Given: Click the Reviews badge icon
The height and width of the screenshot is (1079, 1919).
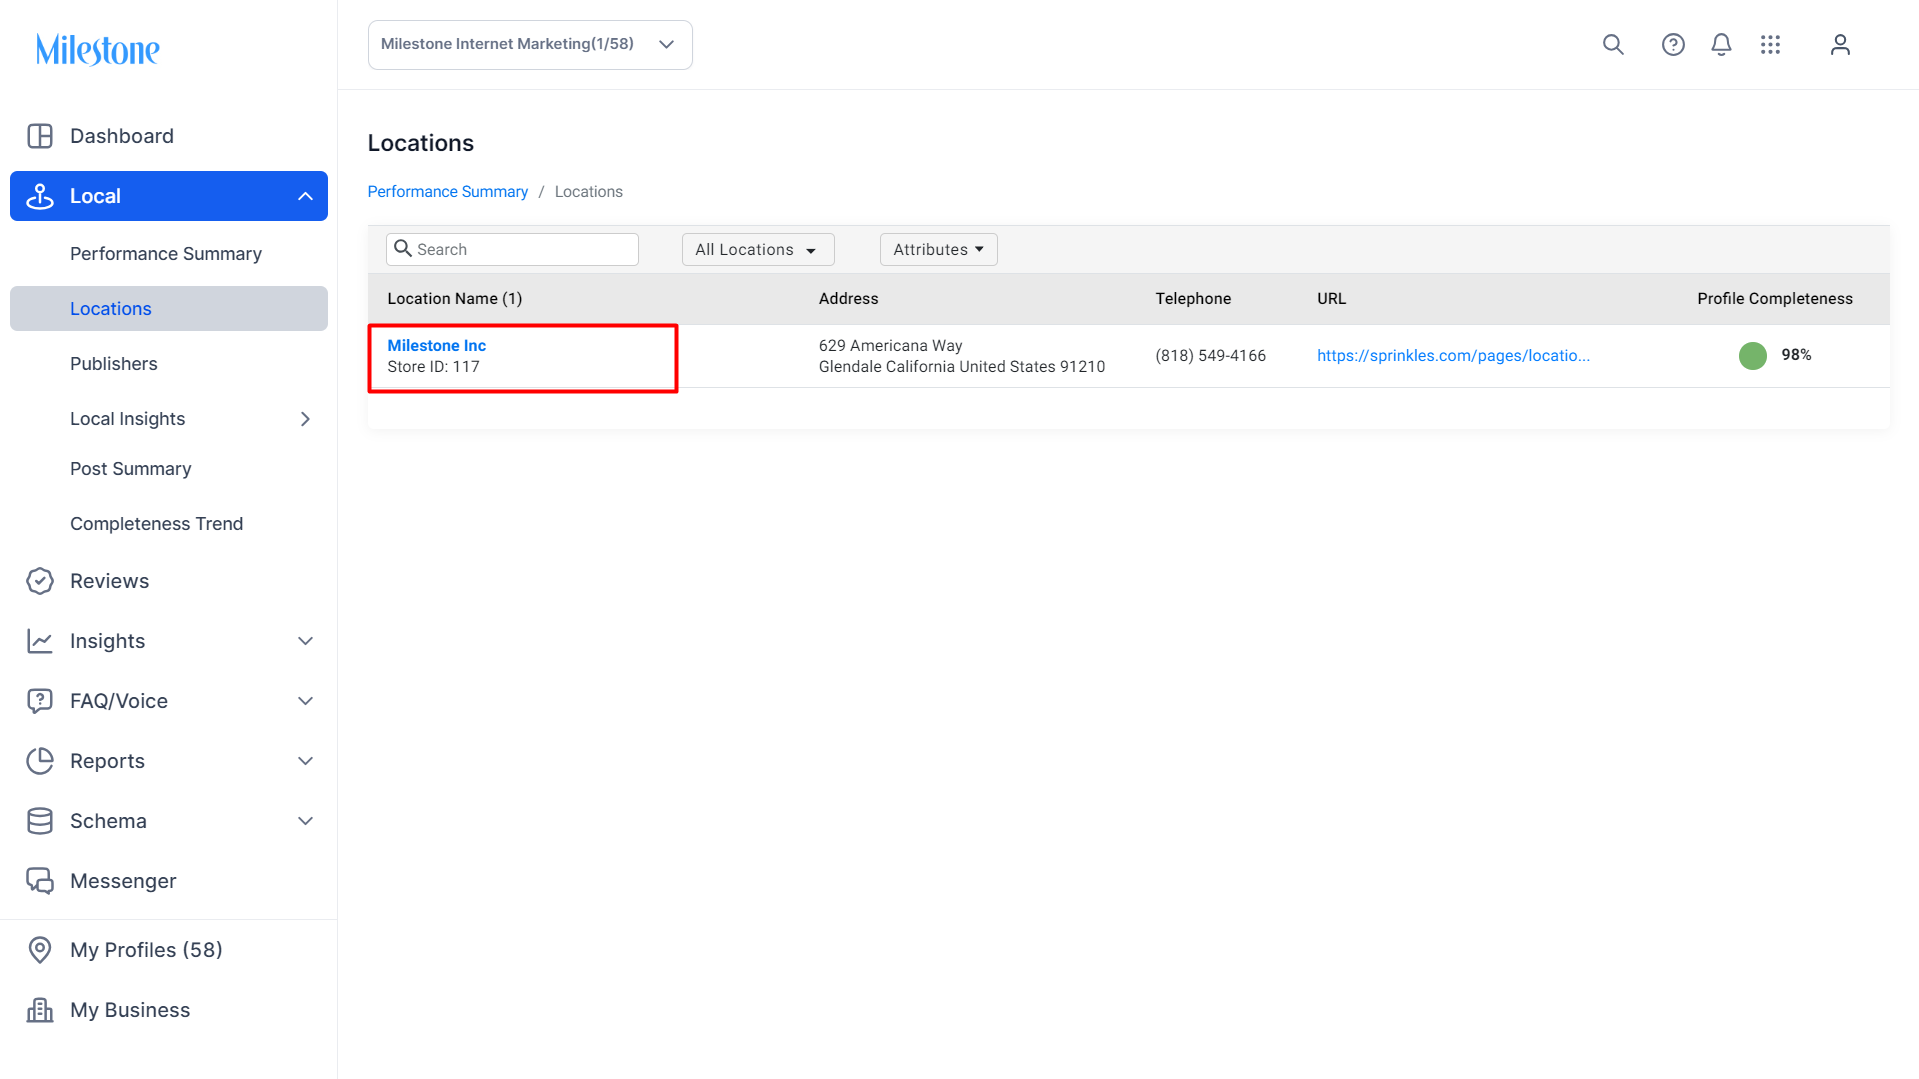Looking at the screenshot, I should (x=40, y=581).
